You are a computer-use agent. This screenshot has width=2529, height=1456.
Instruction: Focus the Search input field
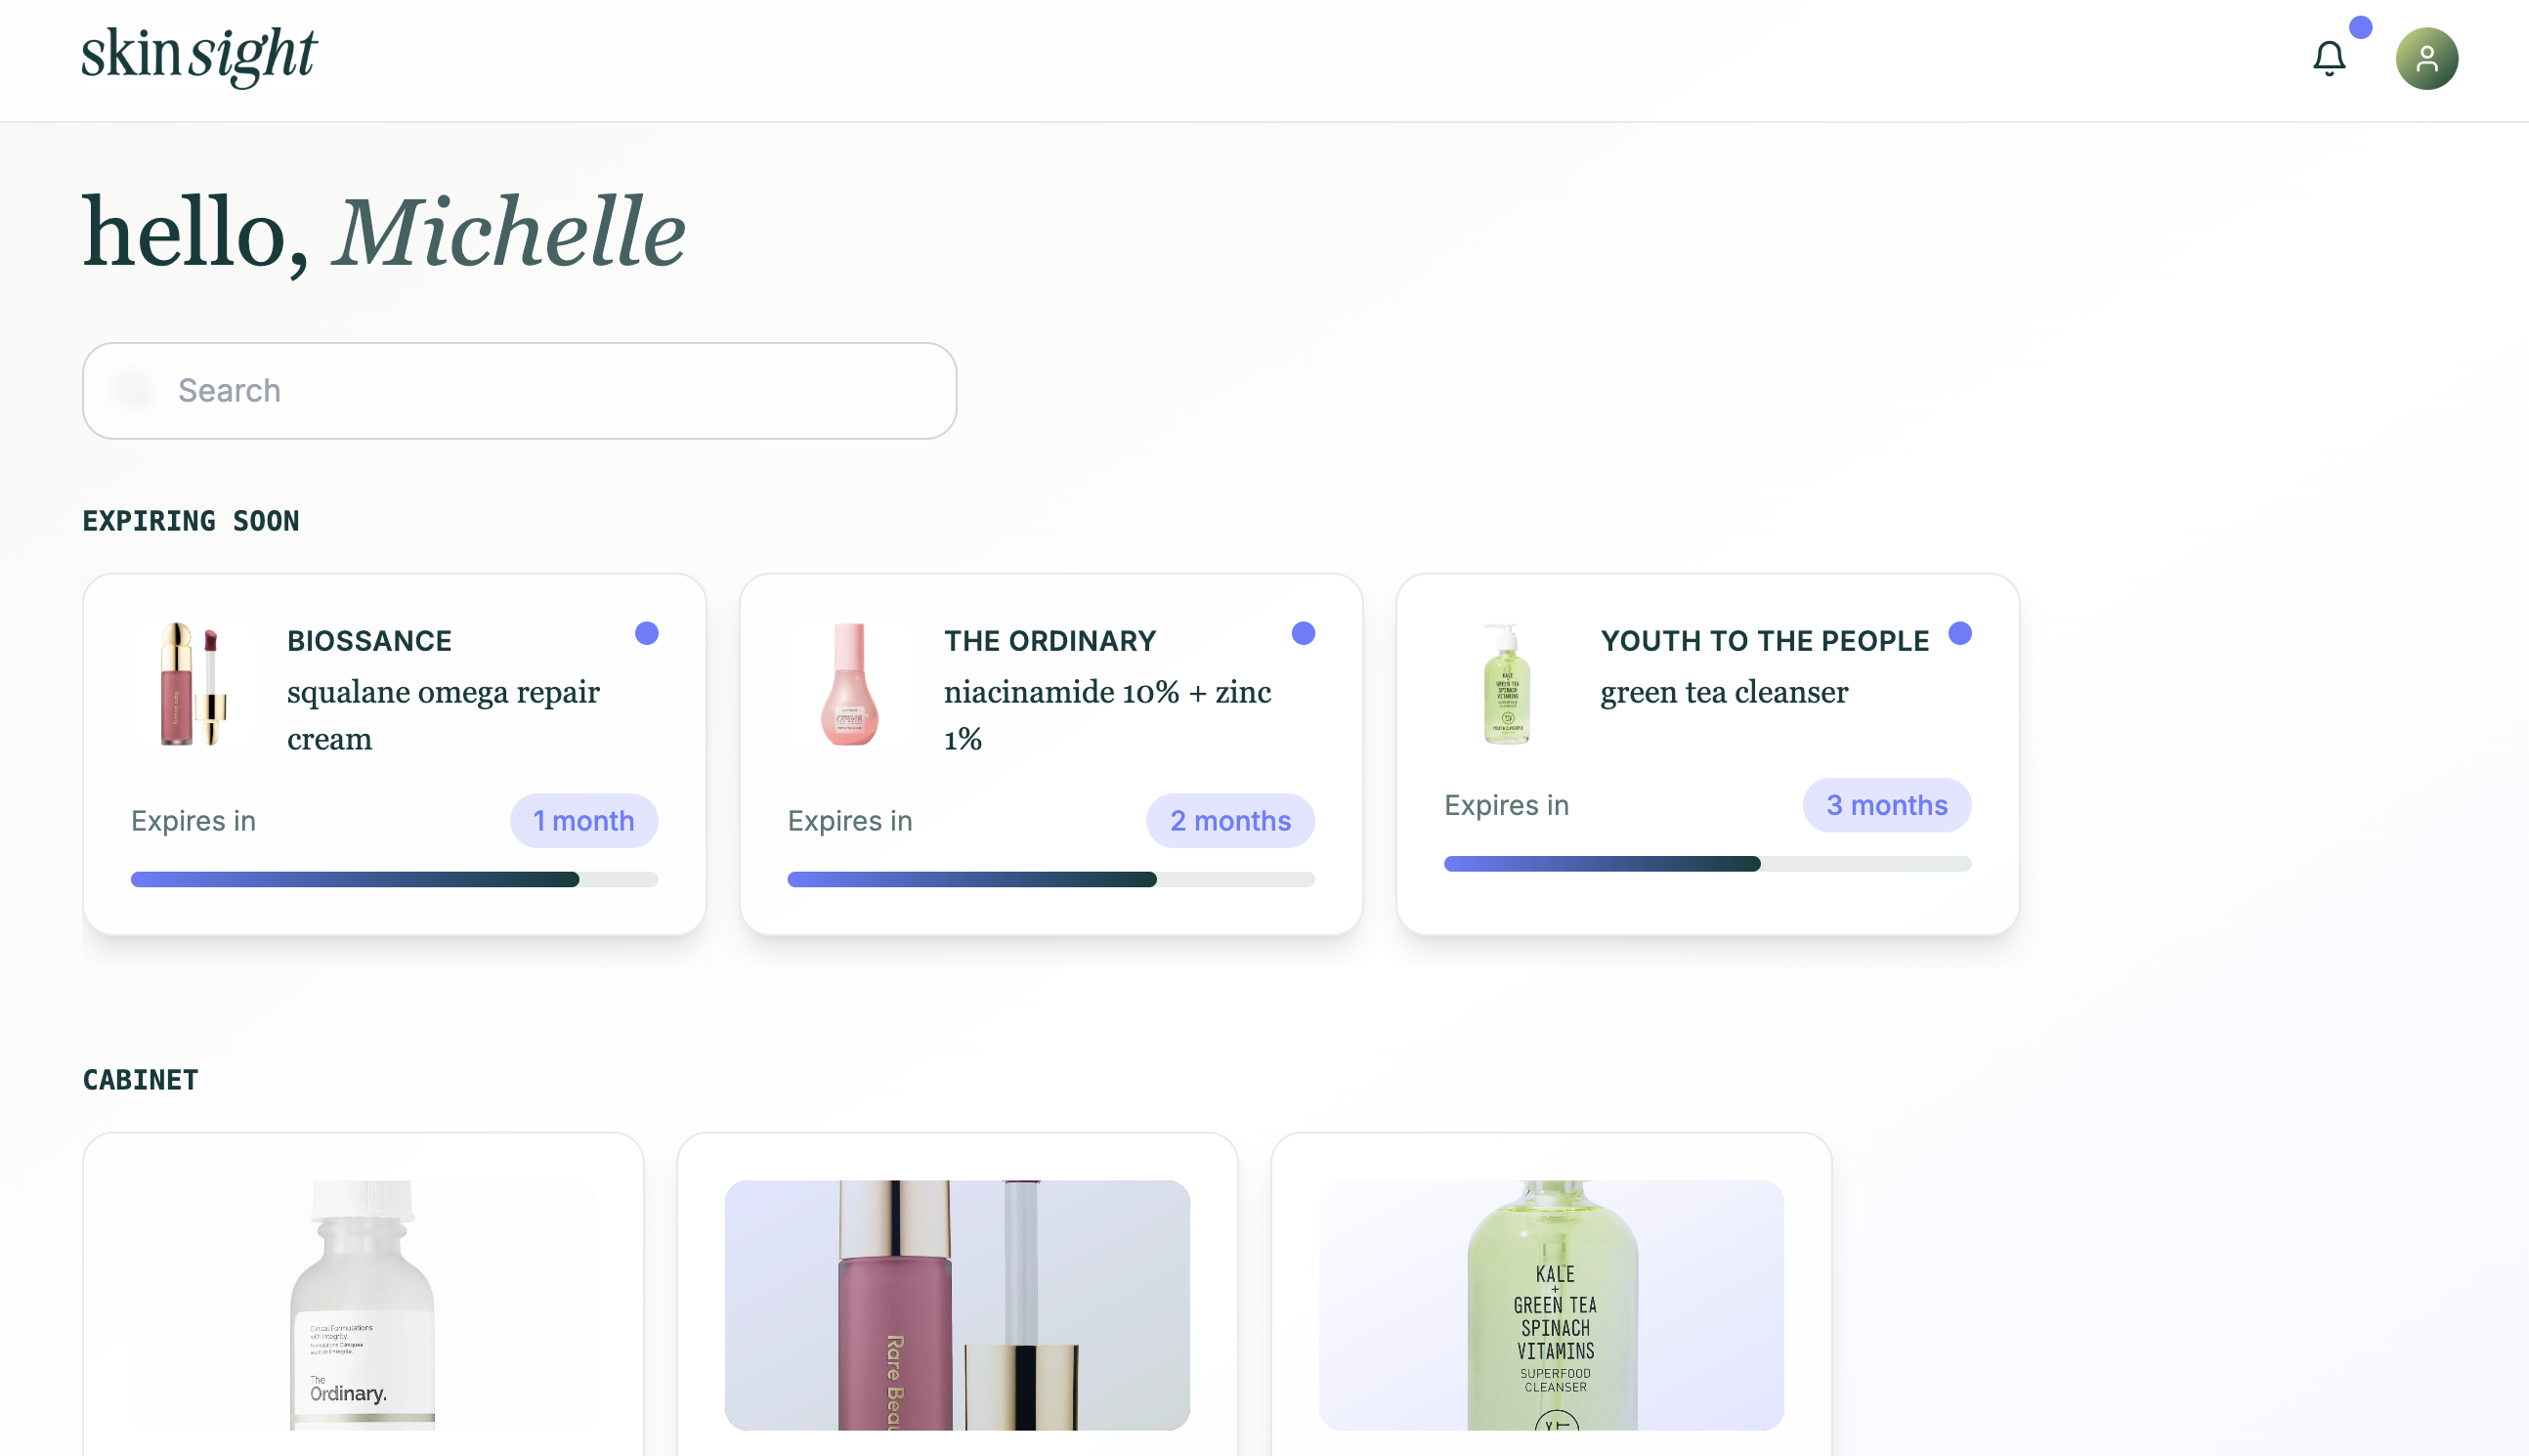pos(519,390)
